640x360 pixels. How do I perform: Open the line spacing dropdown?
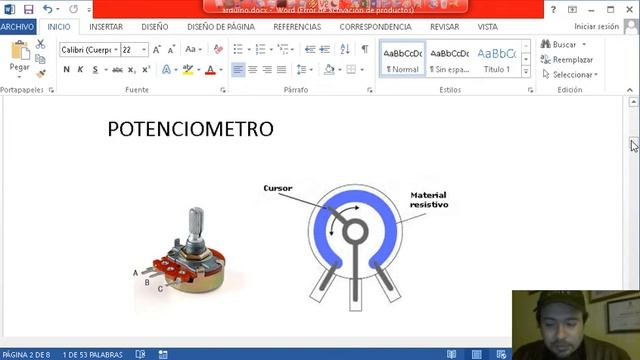tap(311, 70)
